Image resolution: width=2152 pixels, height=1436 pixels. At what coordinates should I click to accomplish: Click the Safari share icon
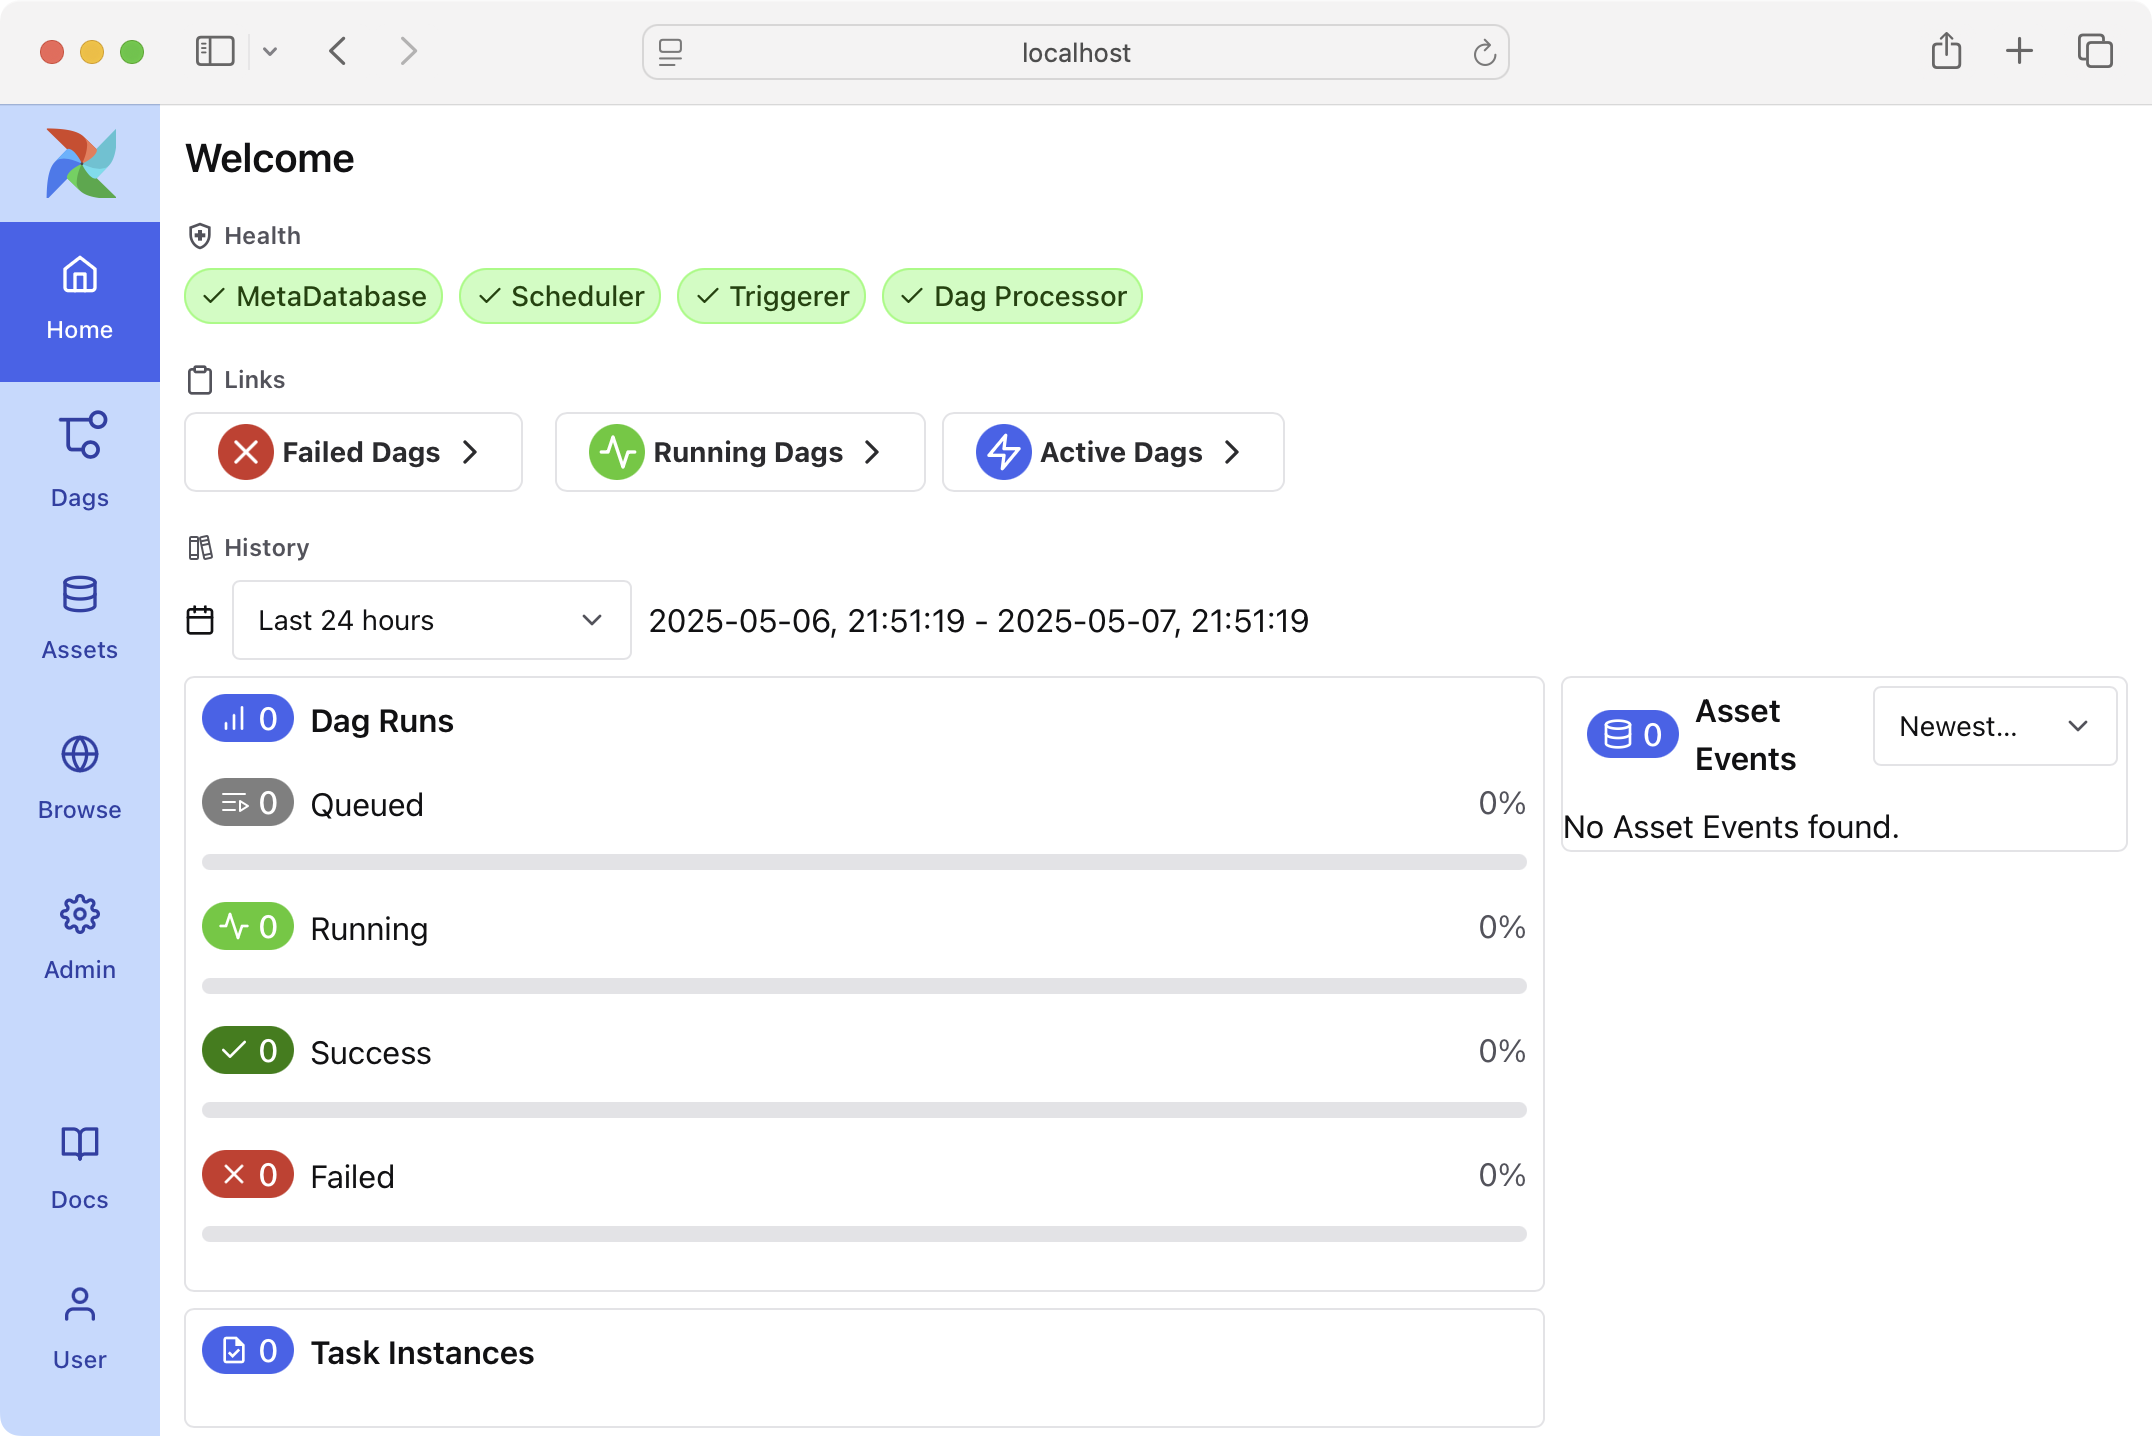tap(1946, 52)
